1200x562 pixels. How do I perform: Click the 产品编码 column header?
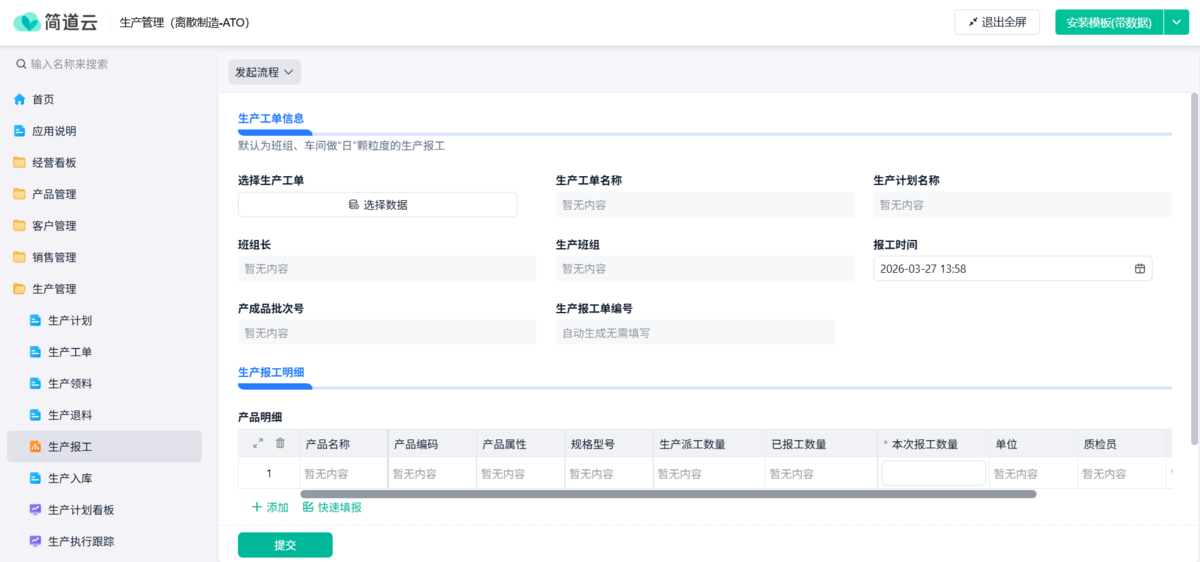pos(430,443)
